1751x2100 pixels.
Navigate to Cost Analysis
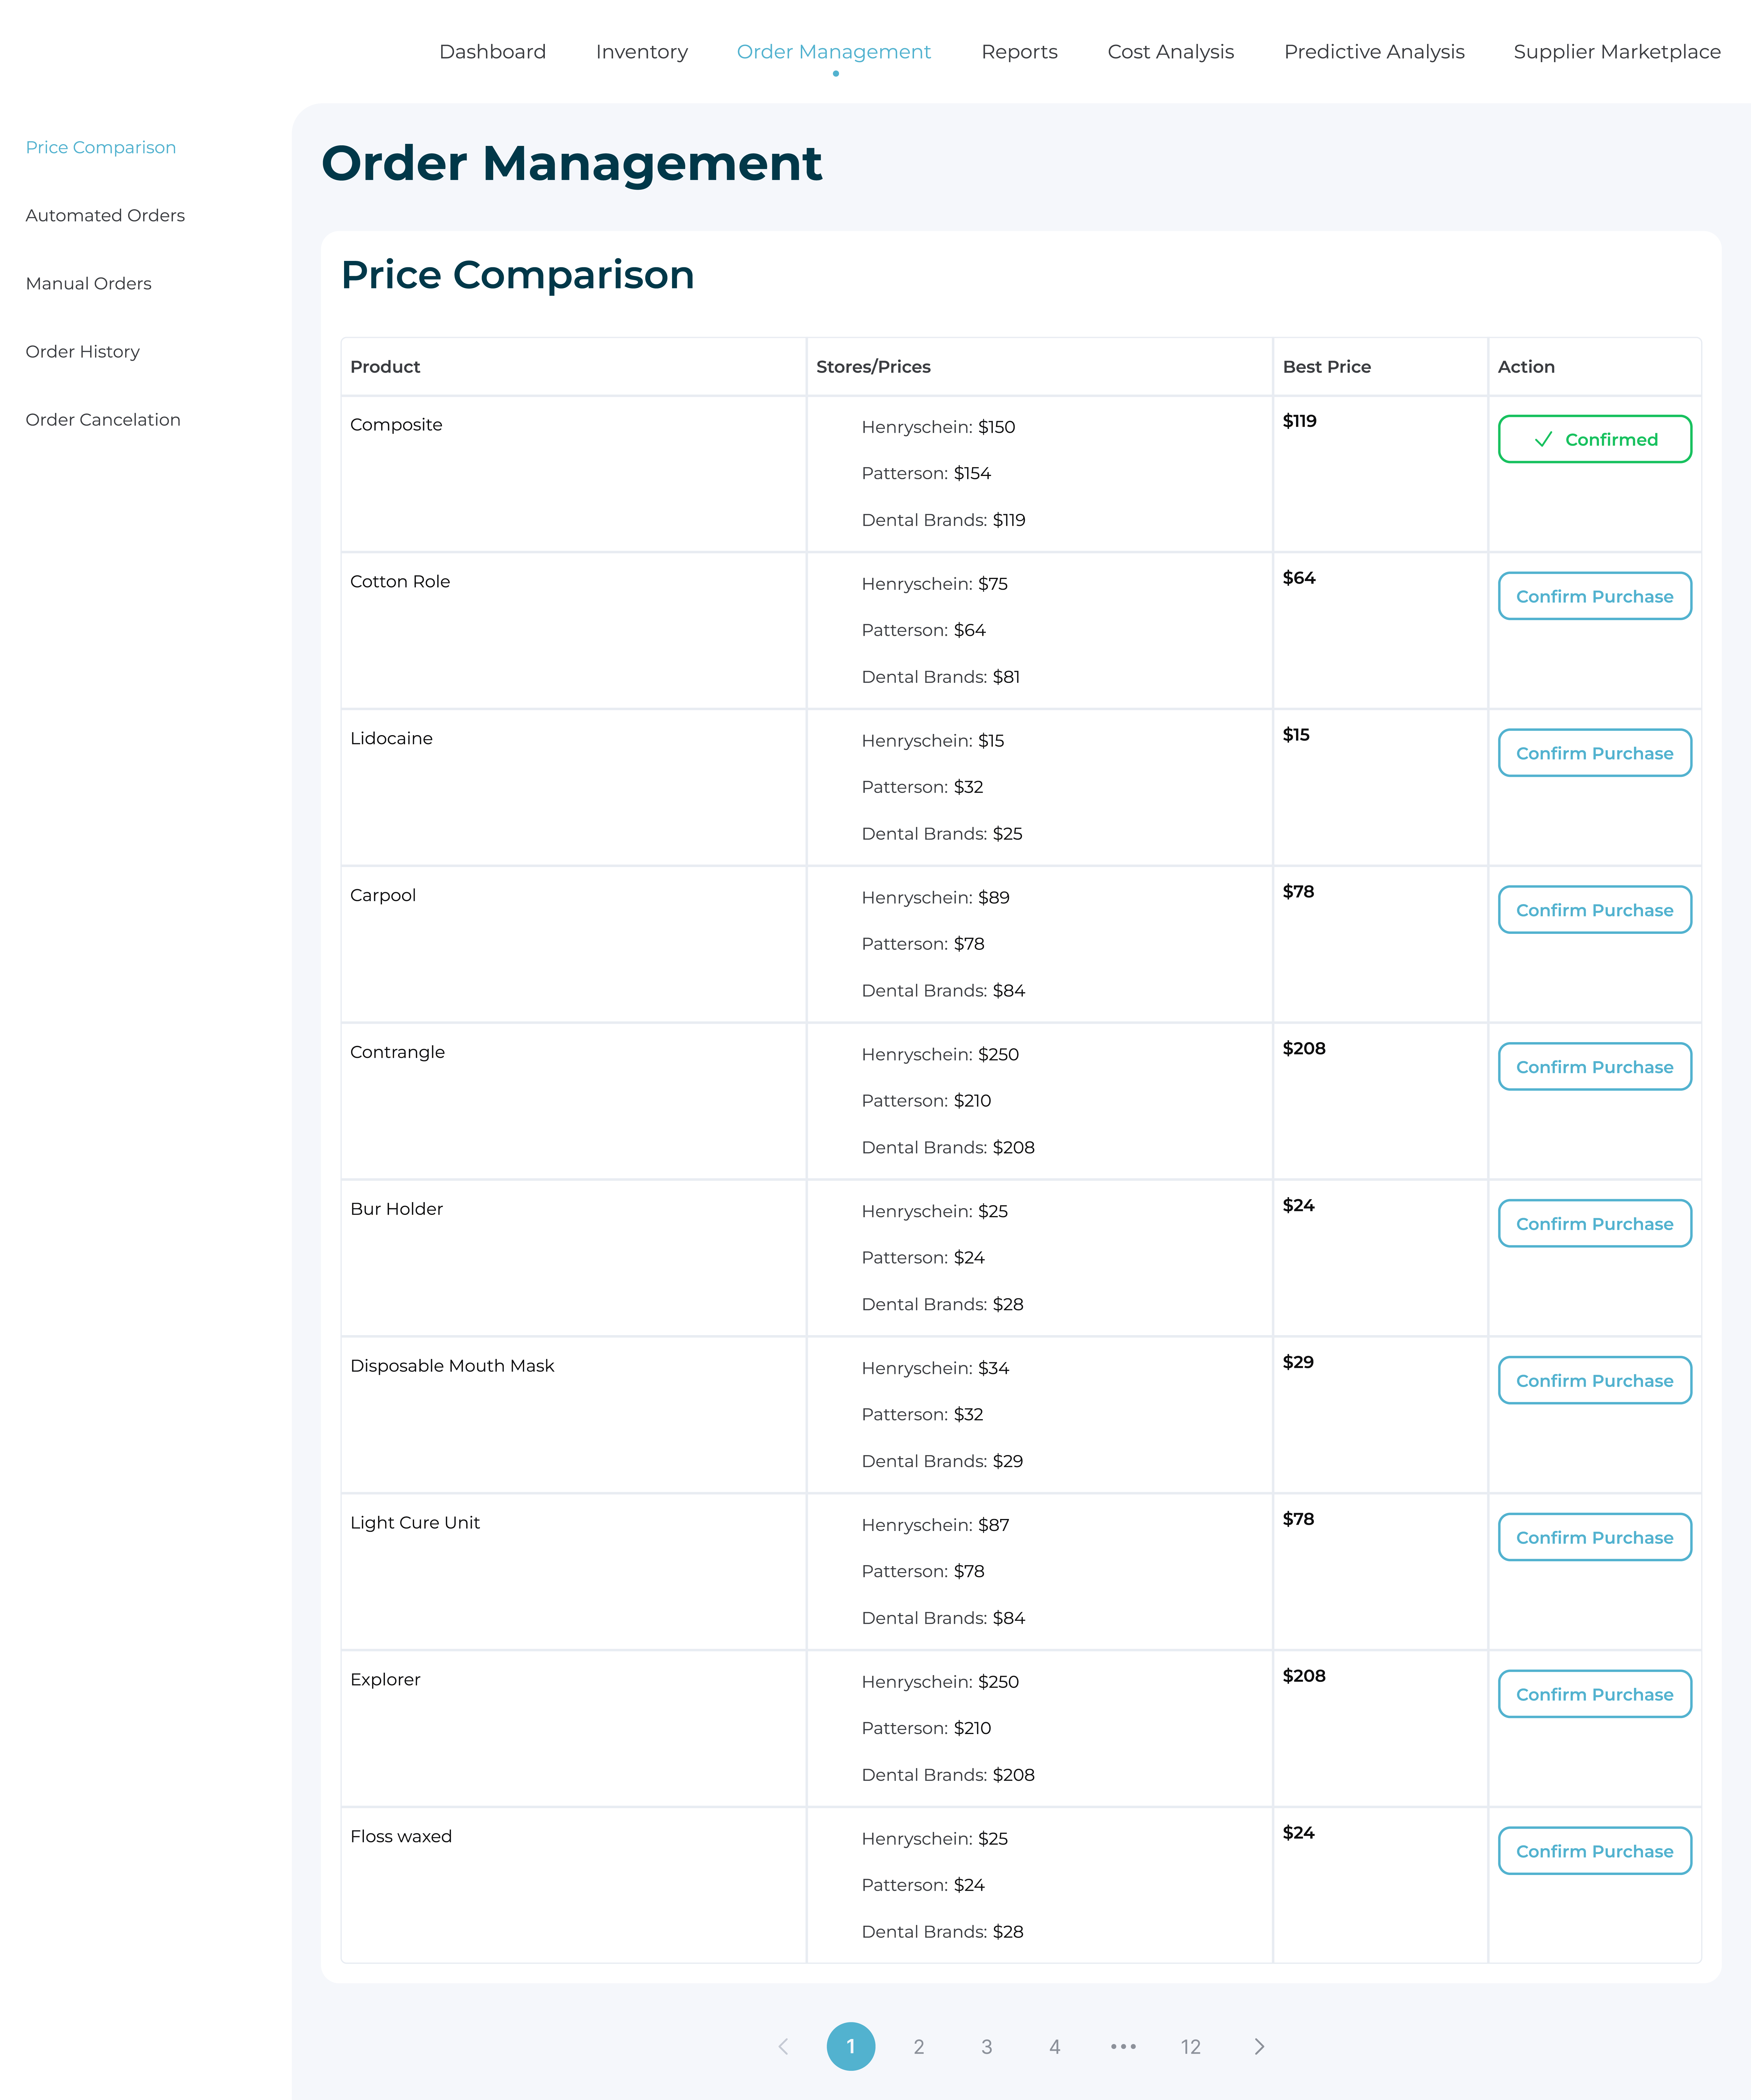pos(1170,52)
